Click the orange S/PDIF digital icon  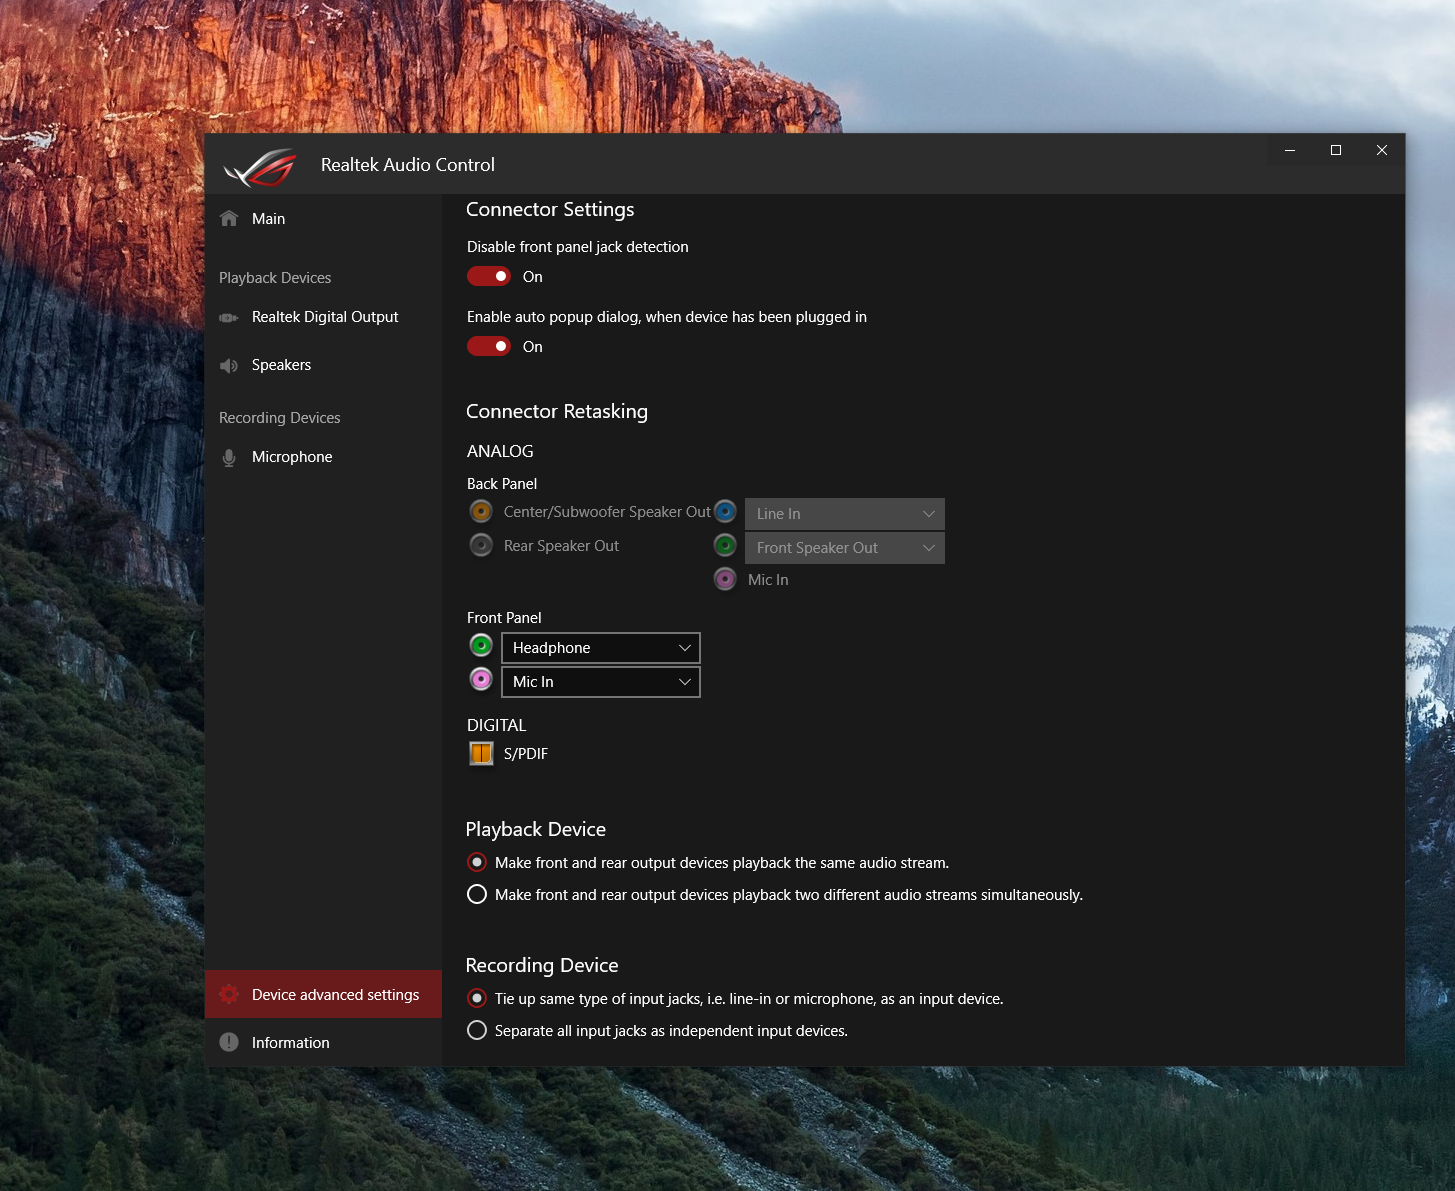[481, 753]
